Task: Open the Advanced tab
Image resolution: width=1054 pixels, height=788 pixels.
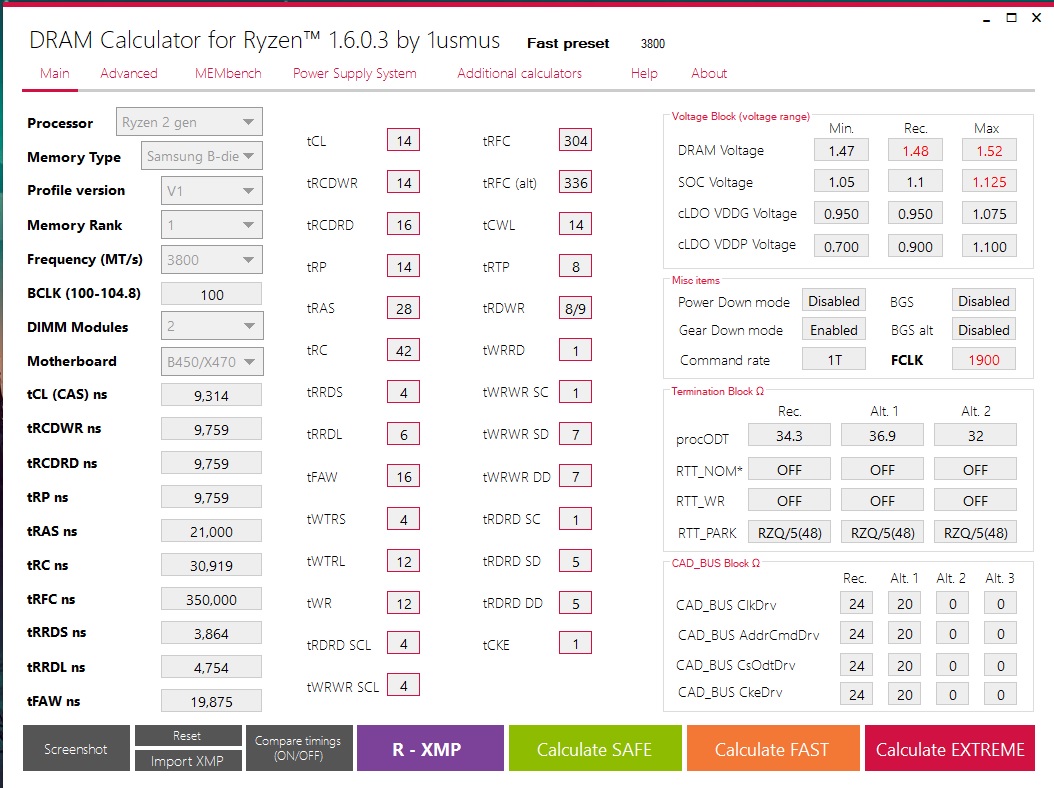Action: pyautogui.click(x=129, y=73)
